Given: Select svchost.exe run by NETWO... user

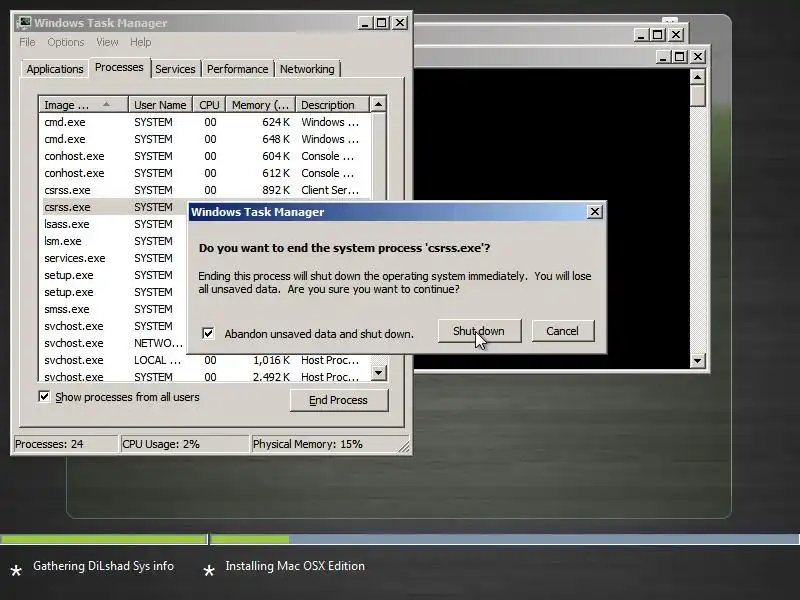Looking at the screenshot, I should pyautogui.click(x=113, y=343).
